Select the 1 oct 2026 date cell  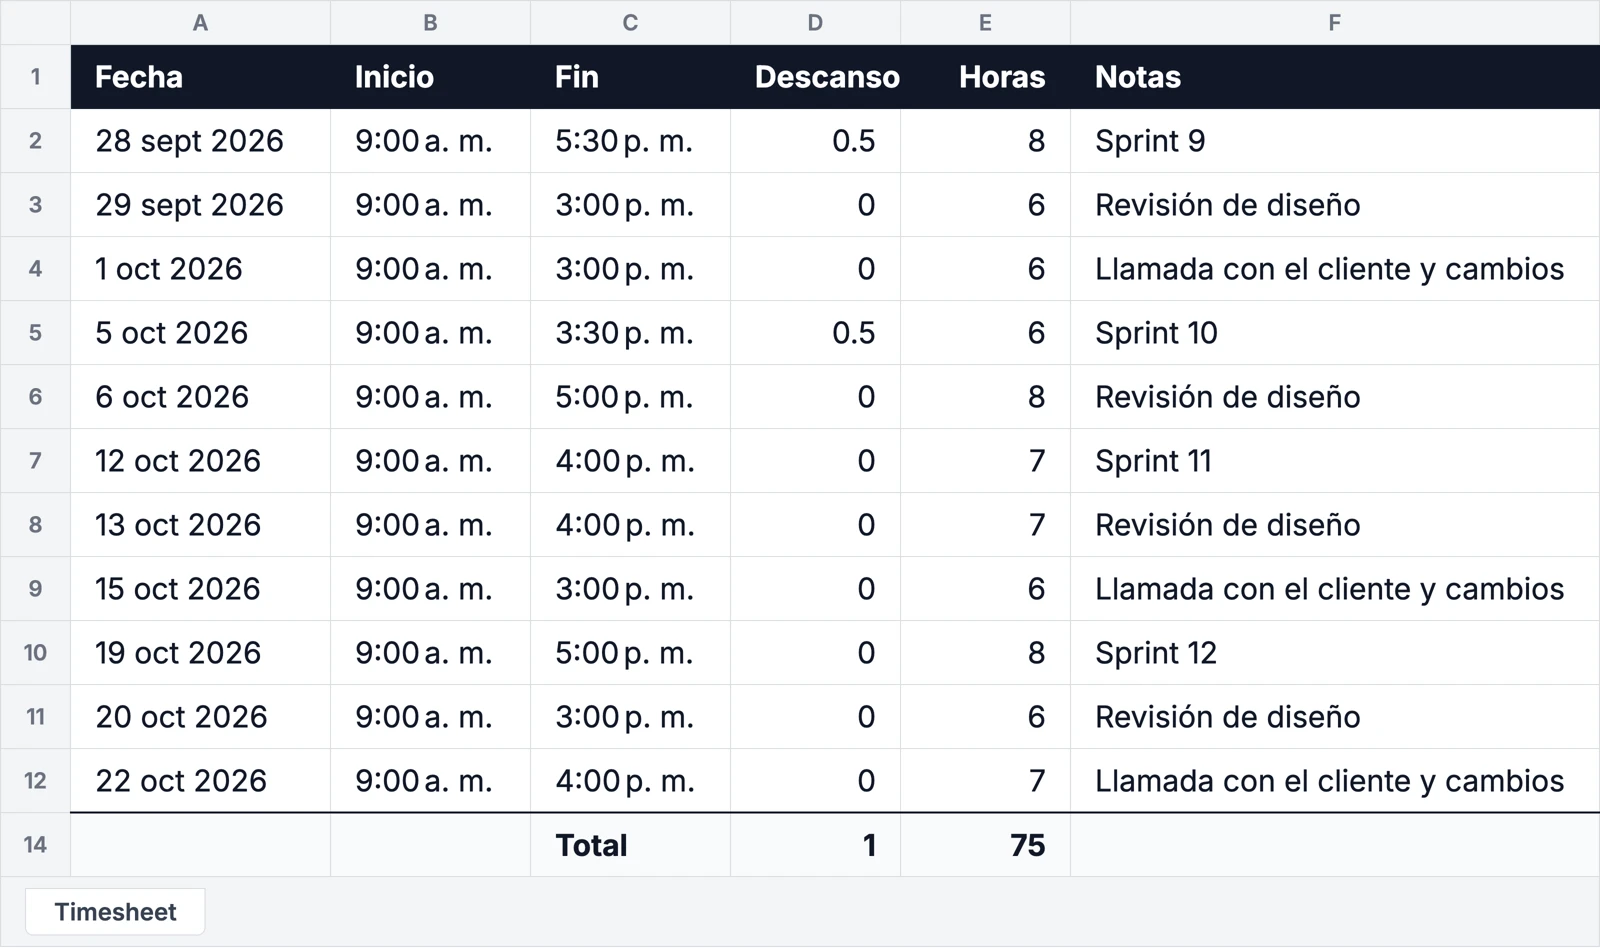pos(200,269)
